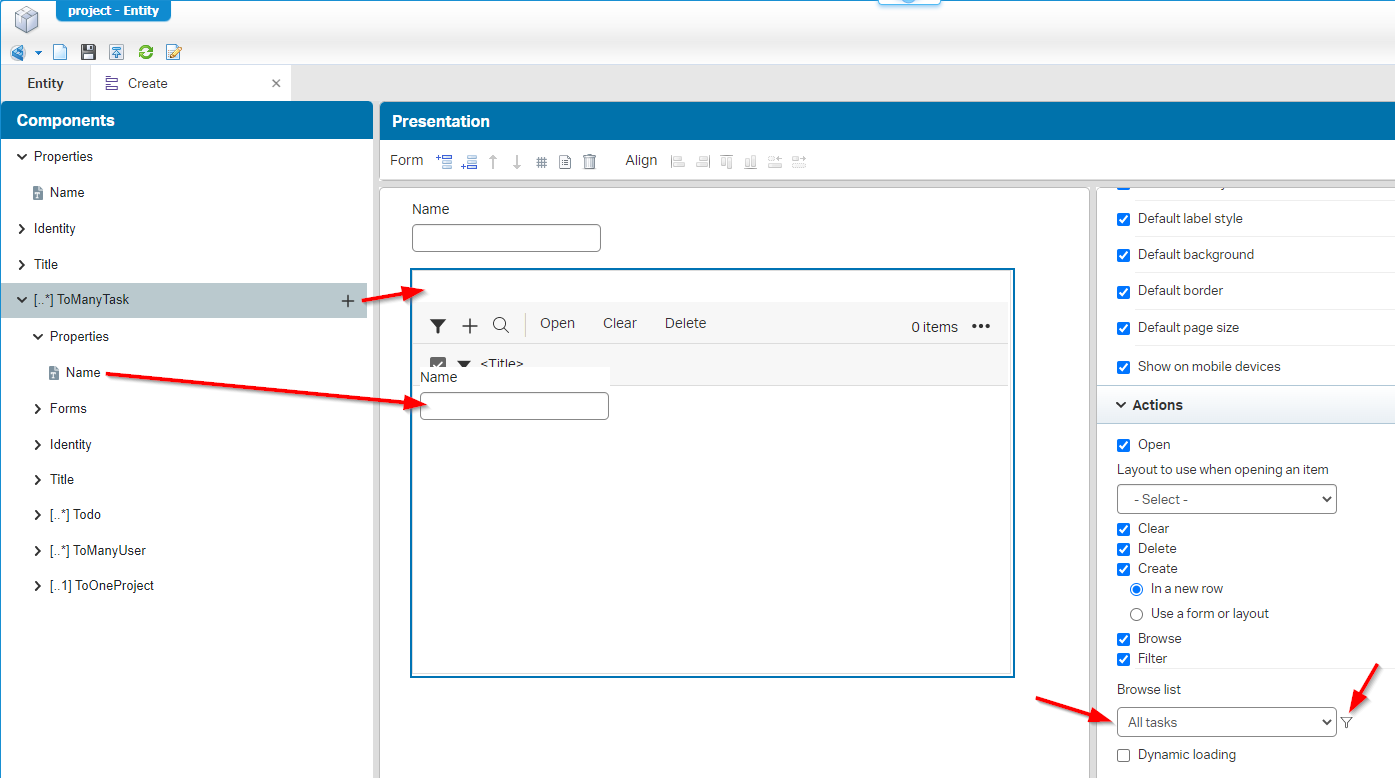Close the Create tab
Image resolution: width=1395 pixels, height=778 pixels.
click(275, 83)
